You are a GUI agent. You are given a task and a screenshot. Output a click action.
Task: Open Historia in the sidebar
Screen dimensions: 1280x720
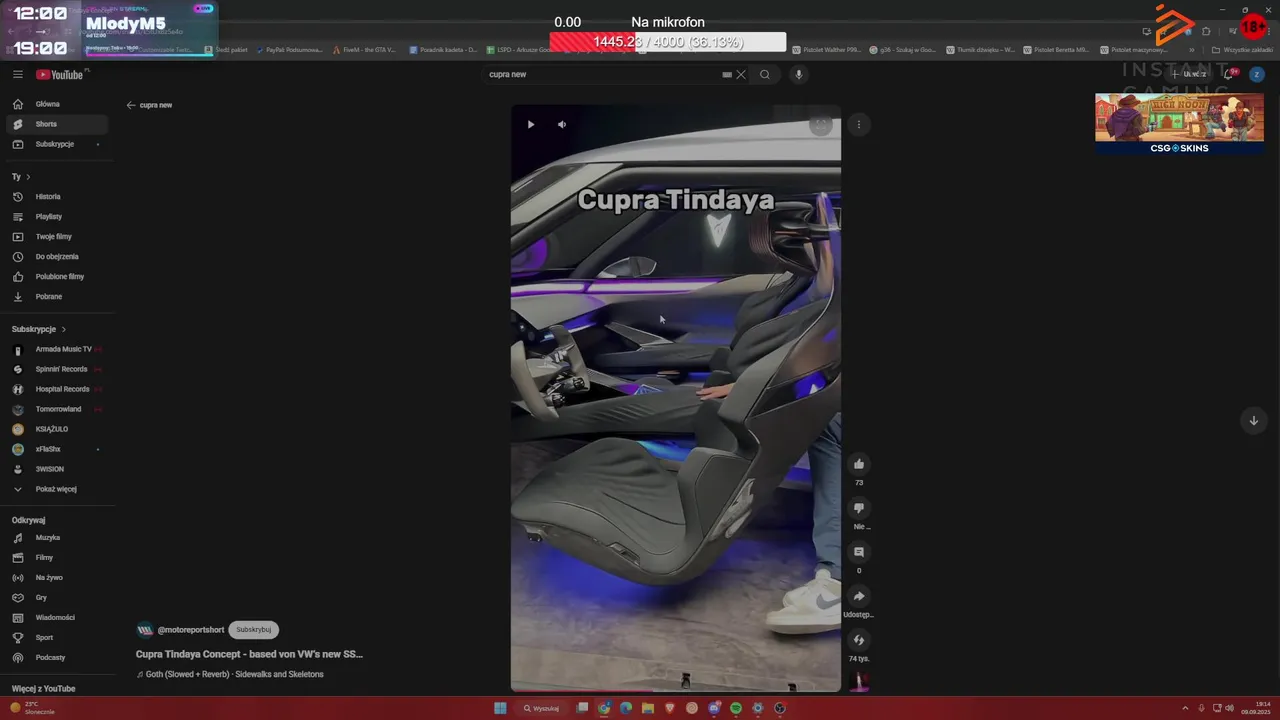point(57,197)
